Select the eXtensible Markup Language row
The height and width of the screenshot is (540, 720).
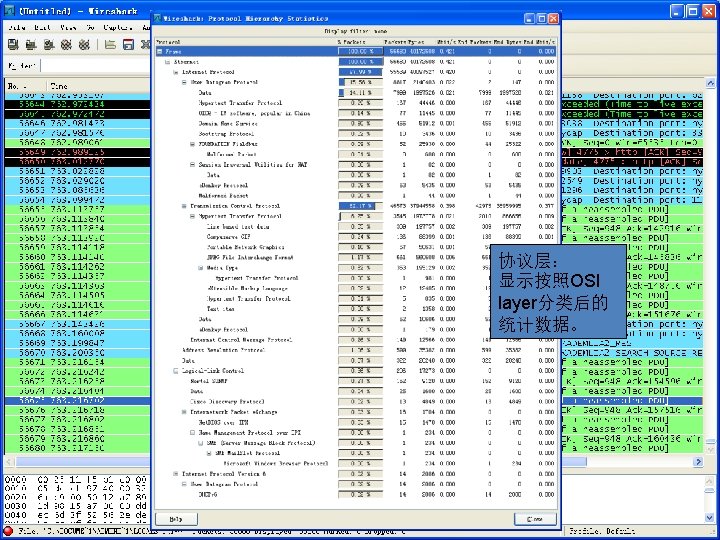pos(356,288)
